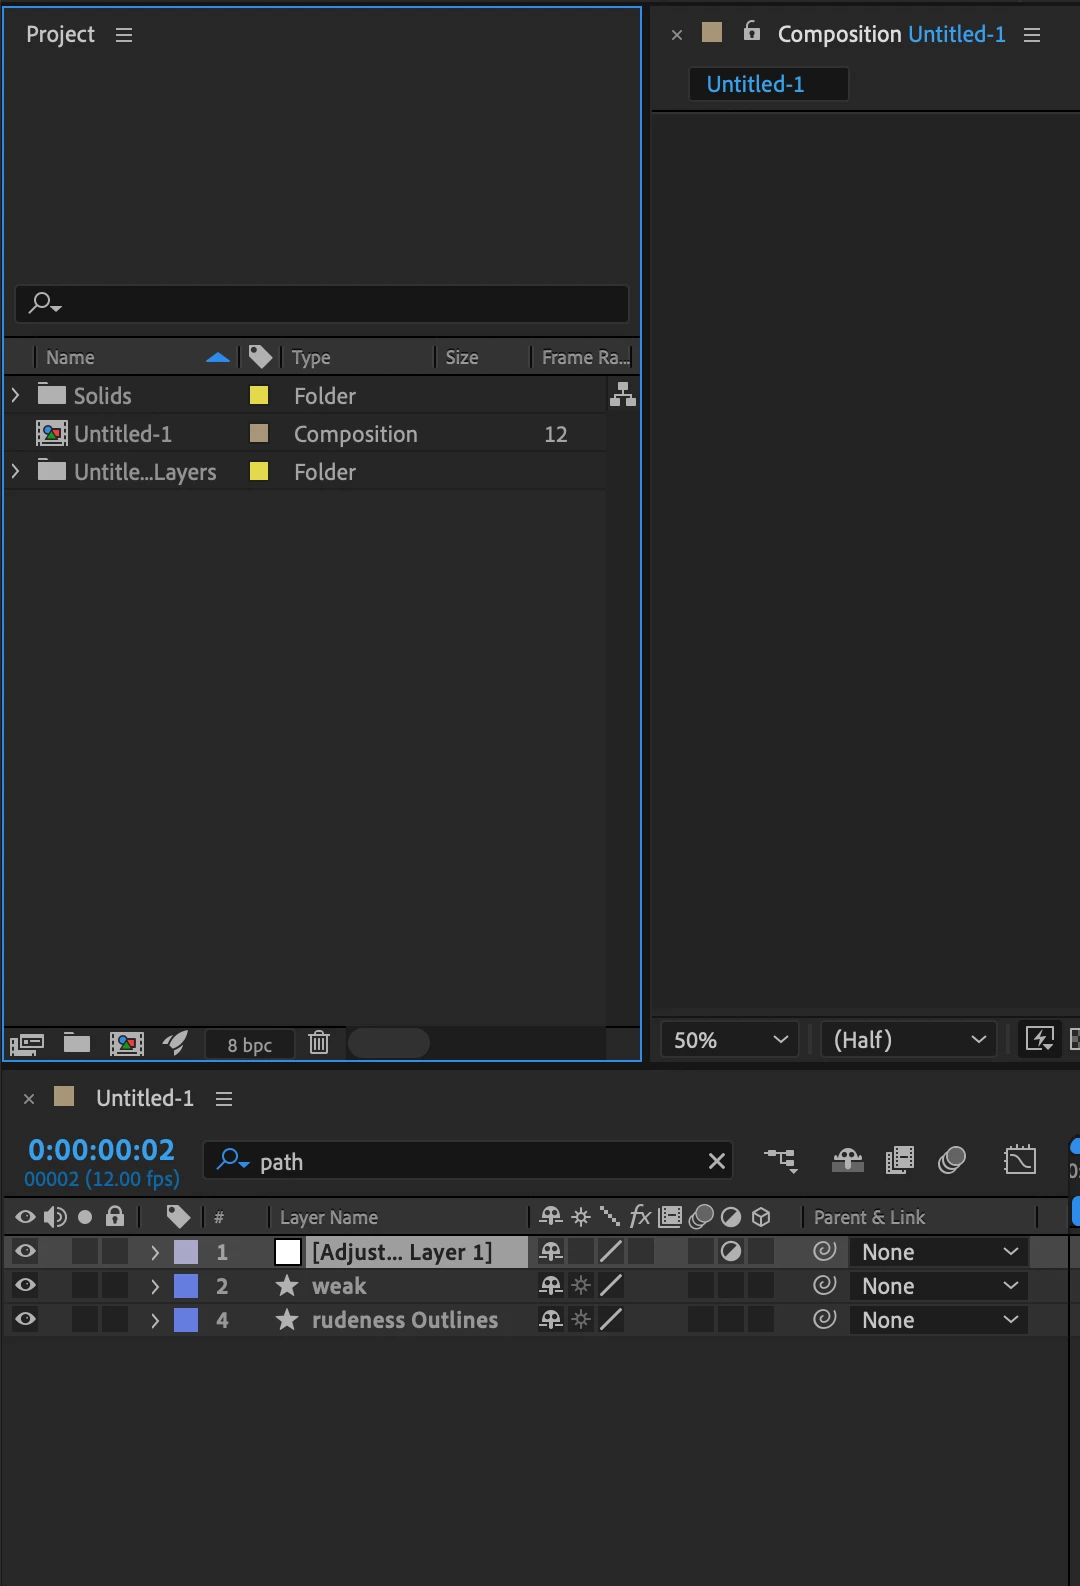
Task: Toggle Adjustment Layer 1 adjustment layer switch
Action: pyautogui.click(x=731, y=1251)
